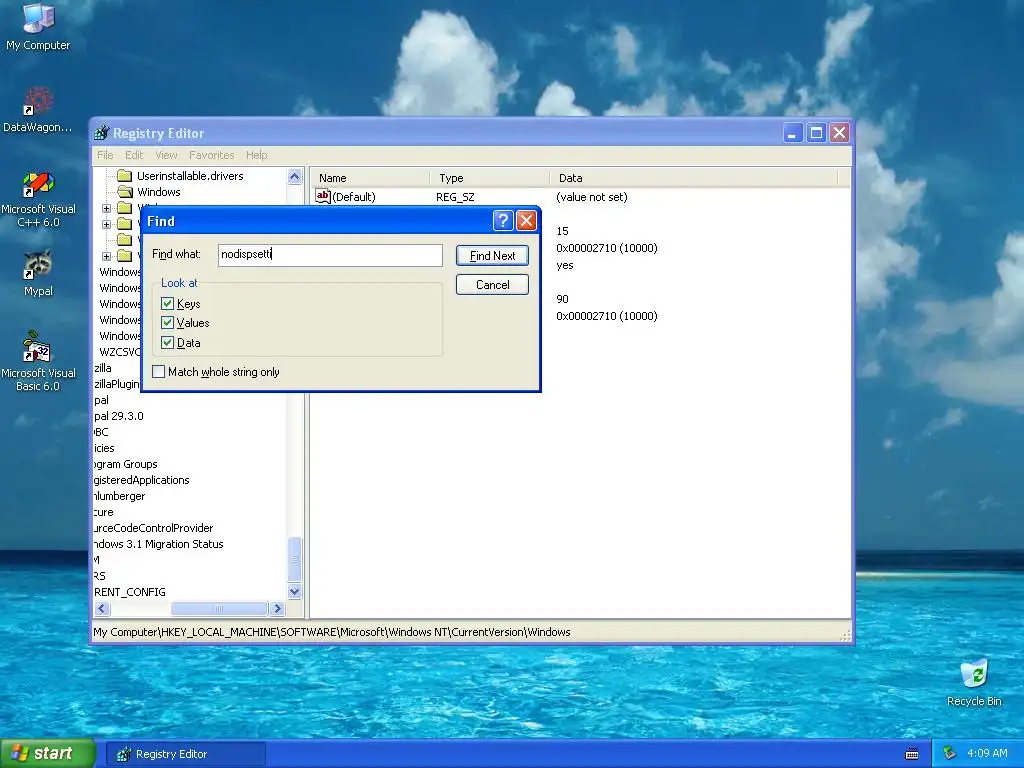Image resolution: width=1024 pixels, height=768 pixels.
Task: Expand the last plus tree node above Windows rows
Action: 106,256
